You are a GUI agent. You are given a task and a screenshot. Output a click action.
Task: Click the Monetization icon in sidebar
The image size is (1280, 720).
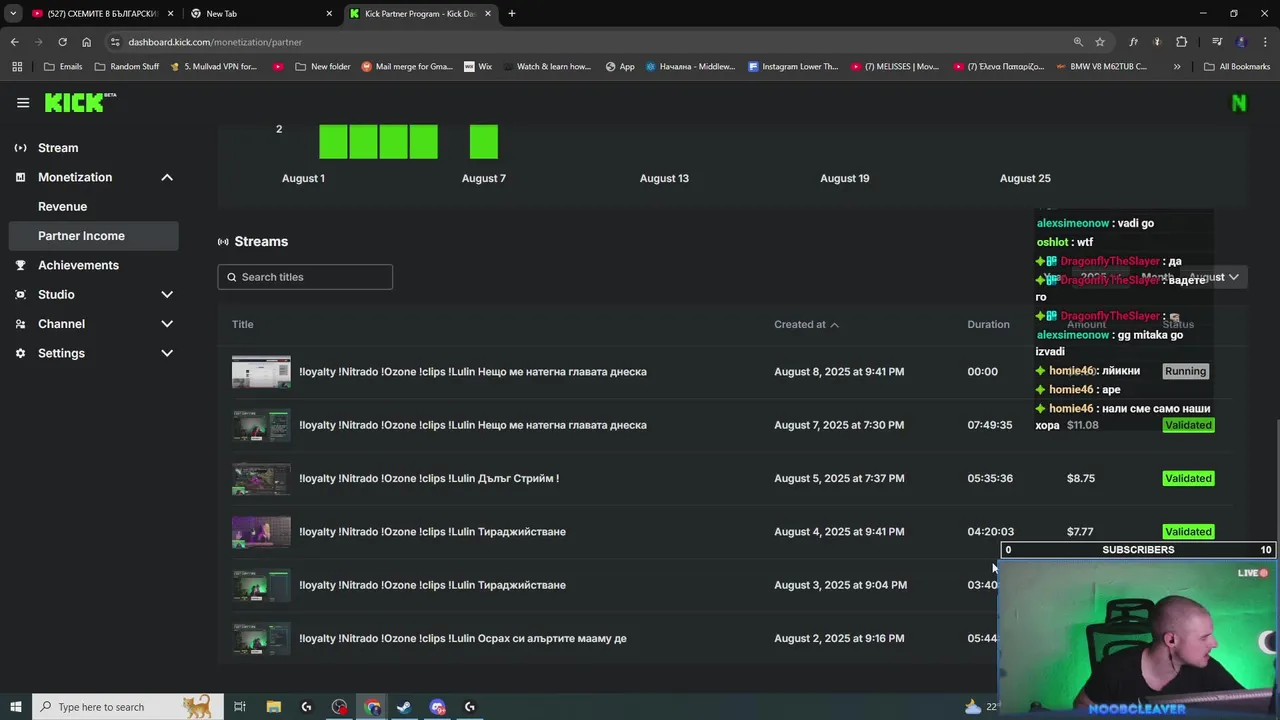[x=20, y=177]
